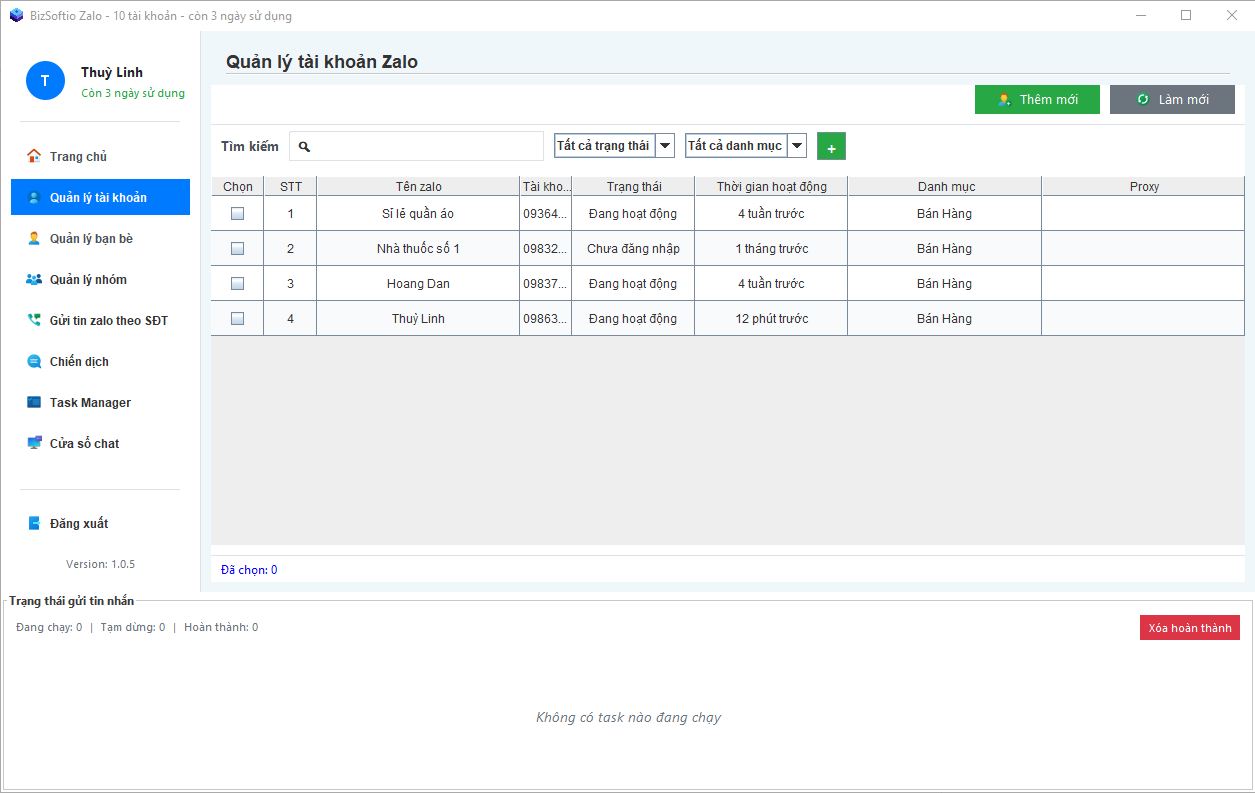The image size is (1255, 793).
Task: Click the Thêm mới button
Action: pos(1037,100)
